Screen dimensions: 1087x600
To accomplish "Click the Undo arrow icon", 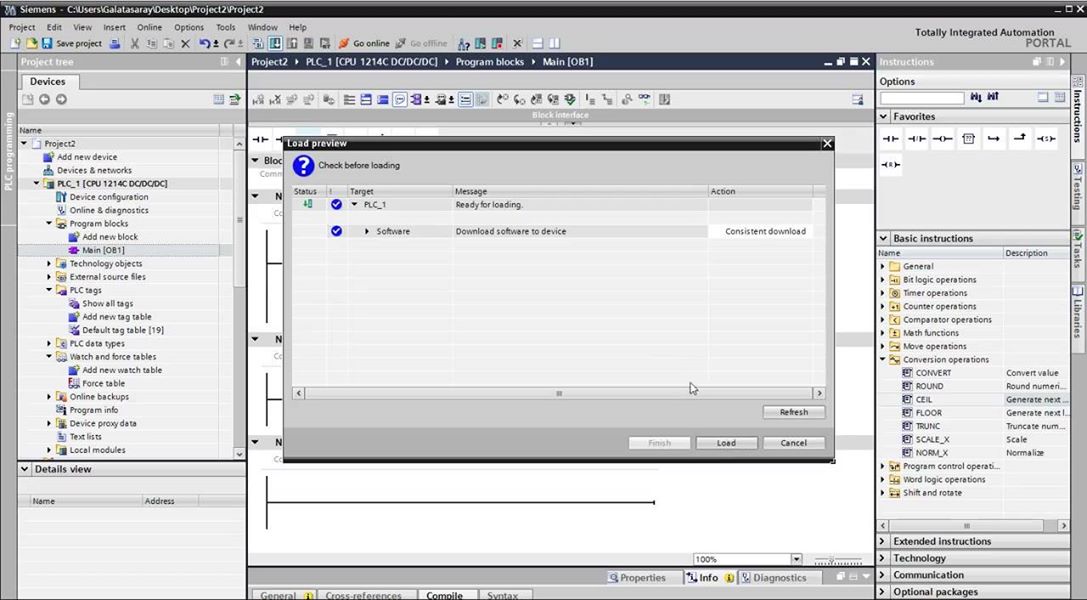I will [205, 44].
